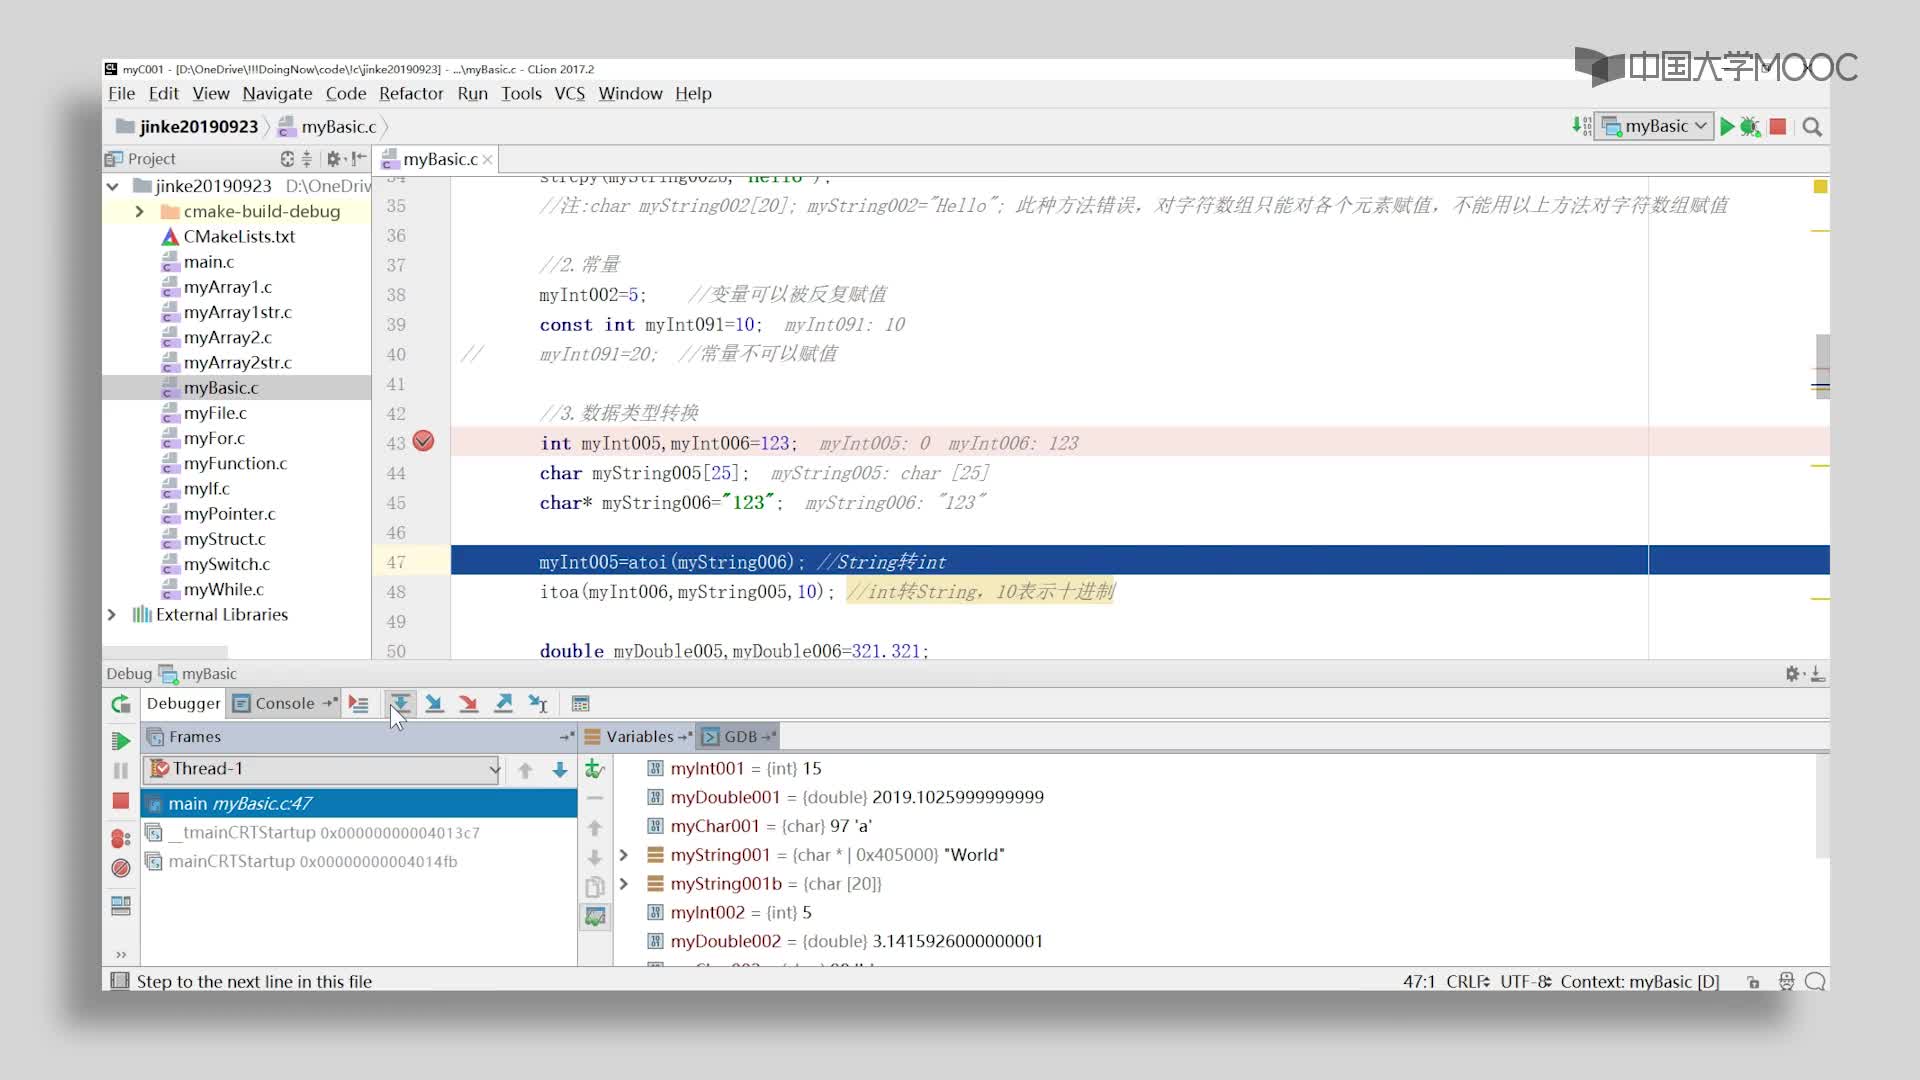The height and width of the screenshot is (1080, 1920).
Task: Click Step Out debugger icon
Action: 503,704
